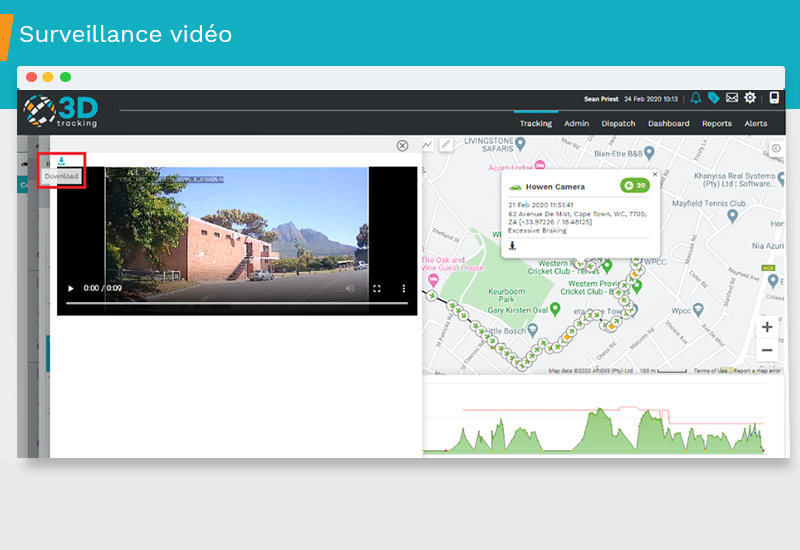The height and width of the screenshot is (550, 800).
Task: Zoom out on the map
Action: (x=767, y=350)
